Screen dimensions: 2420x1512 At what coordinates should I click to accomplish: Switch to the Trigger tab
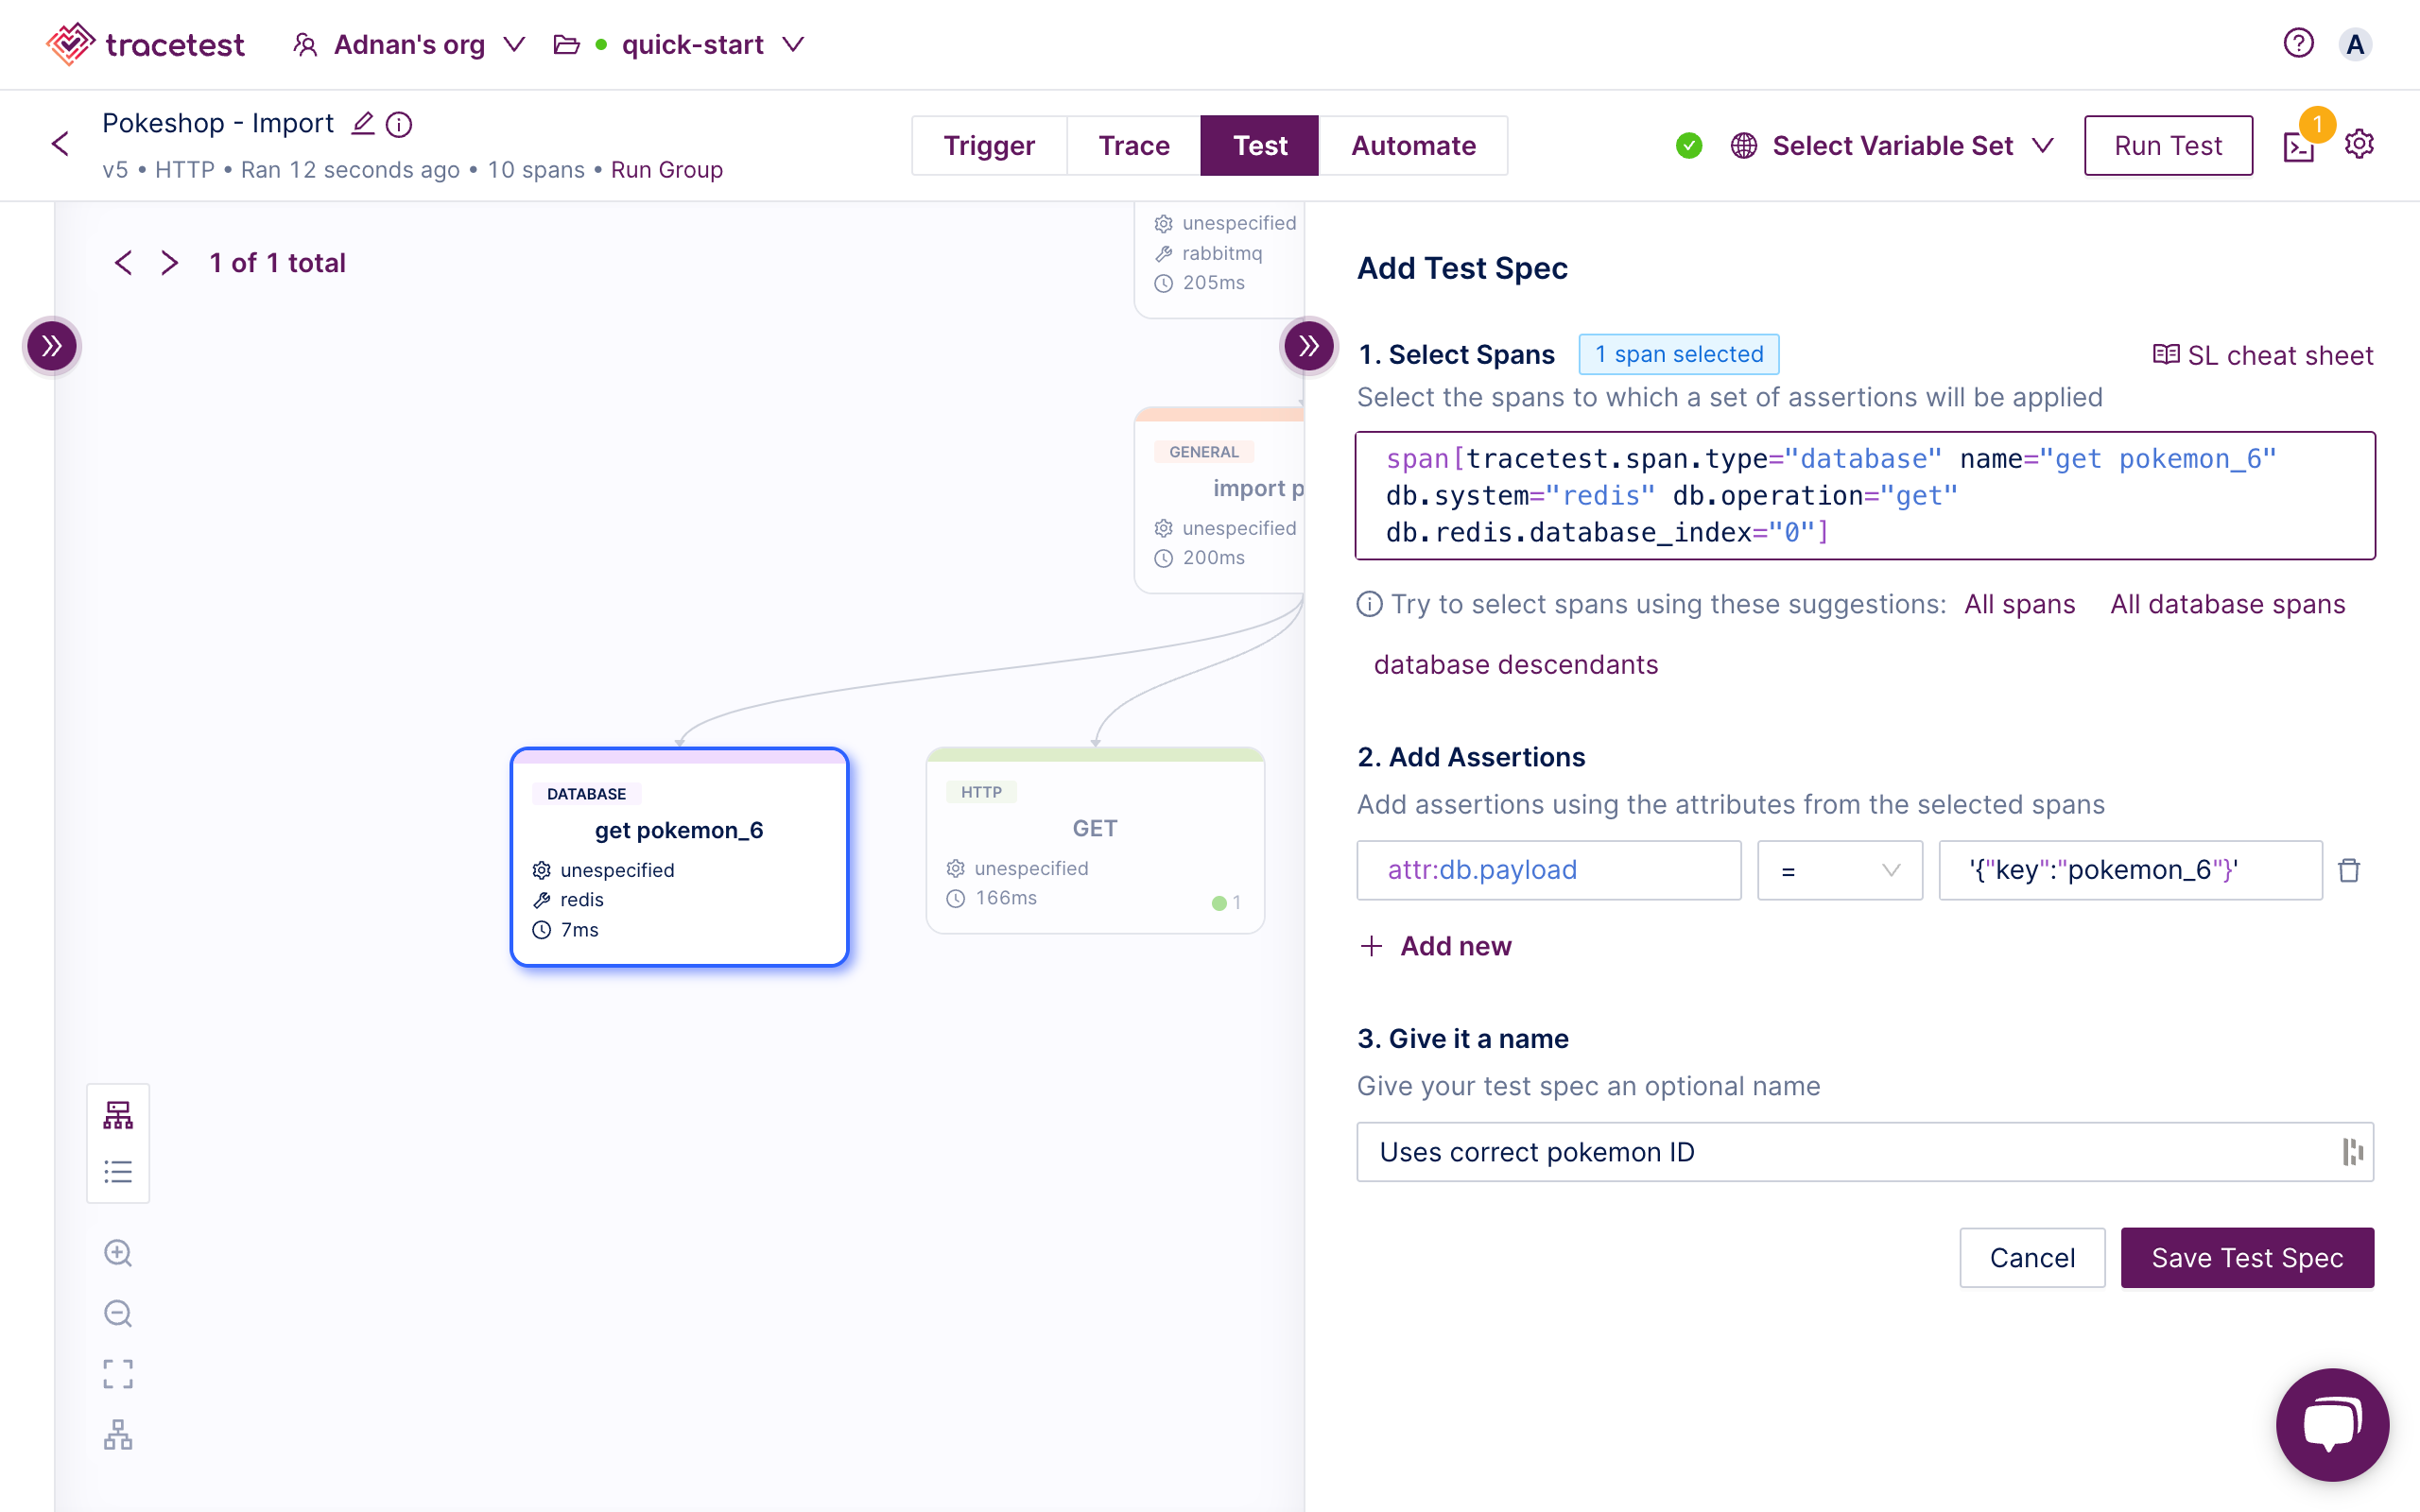[989, 146]
